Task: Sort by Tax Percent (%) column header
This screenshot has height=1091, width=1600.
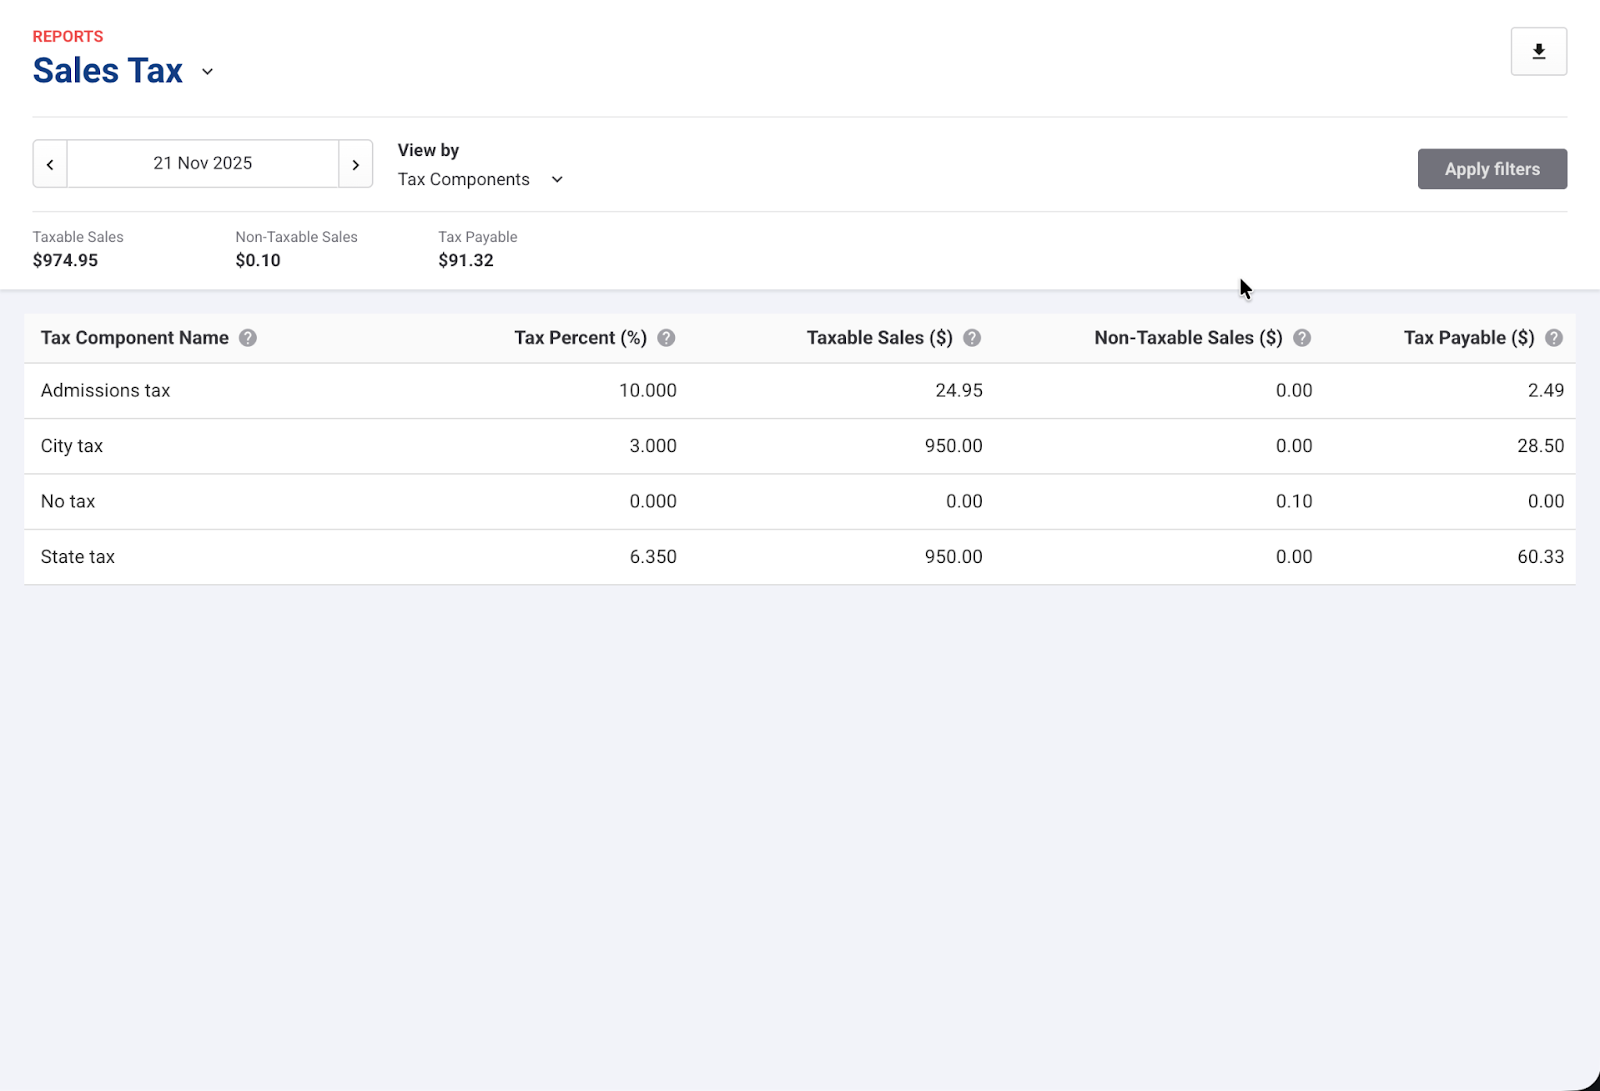Action: coord(580,338)
